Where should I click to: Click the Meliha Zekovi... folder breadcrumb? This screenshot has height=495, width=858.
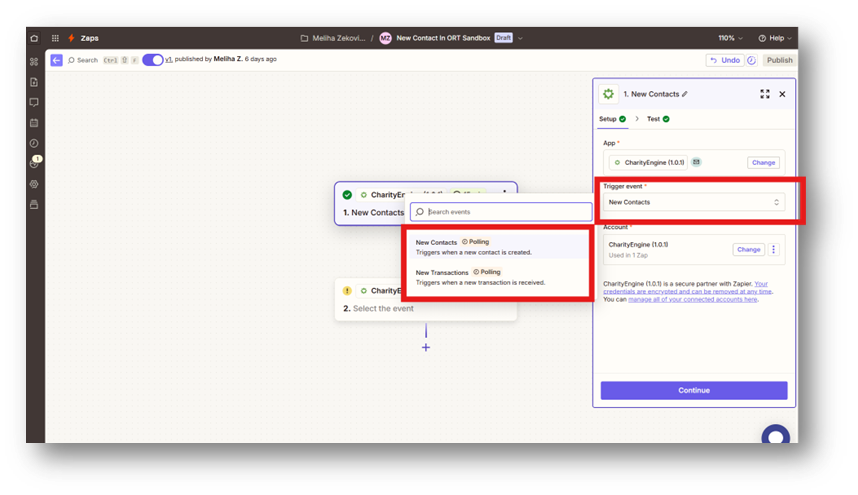tap(339, 38)
